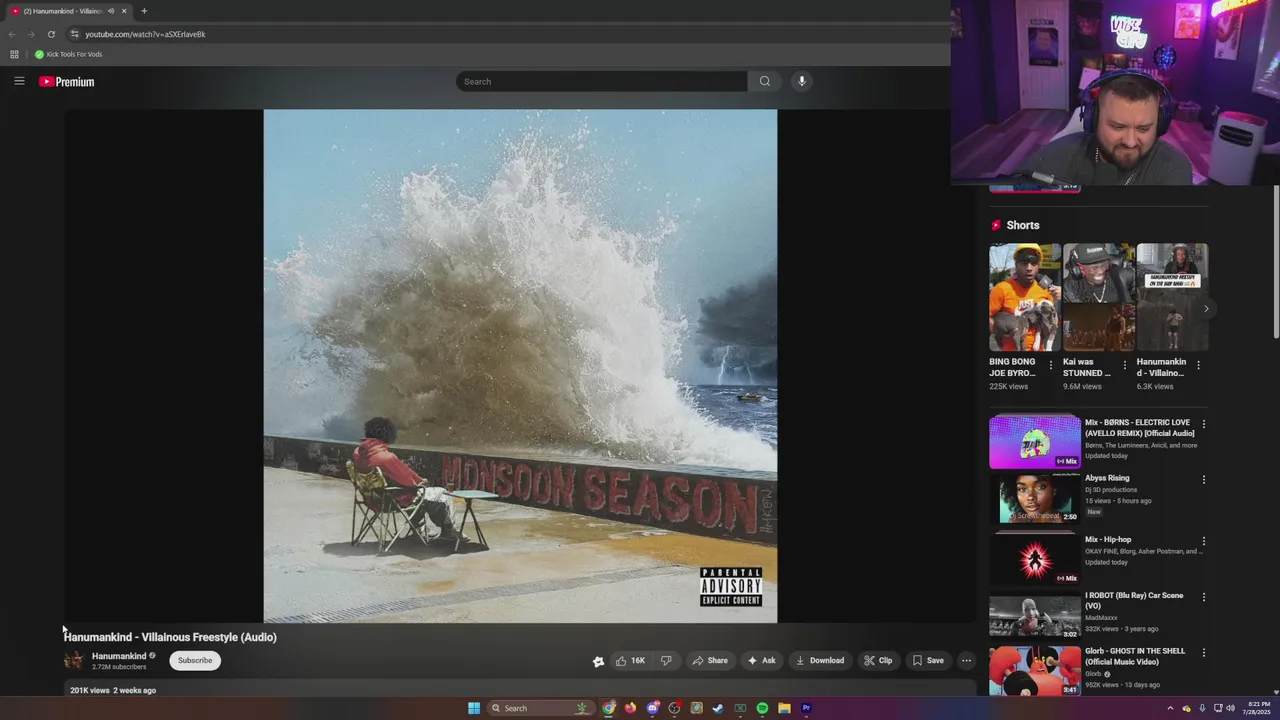Open the Abyss Rising video title
This screenshot has height=720, width=1280.
point(1107,478)
